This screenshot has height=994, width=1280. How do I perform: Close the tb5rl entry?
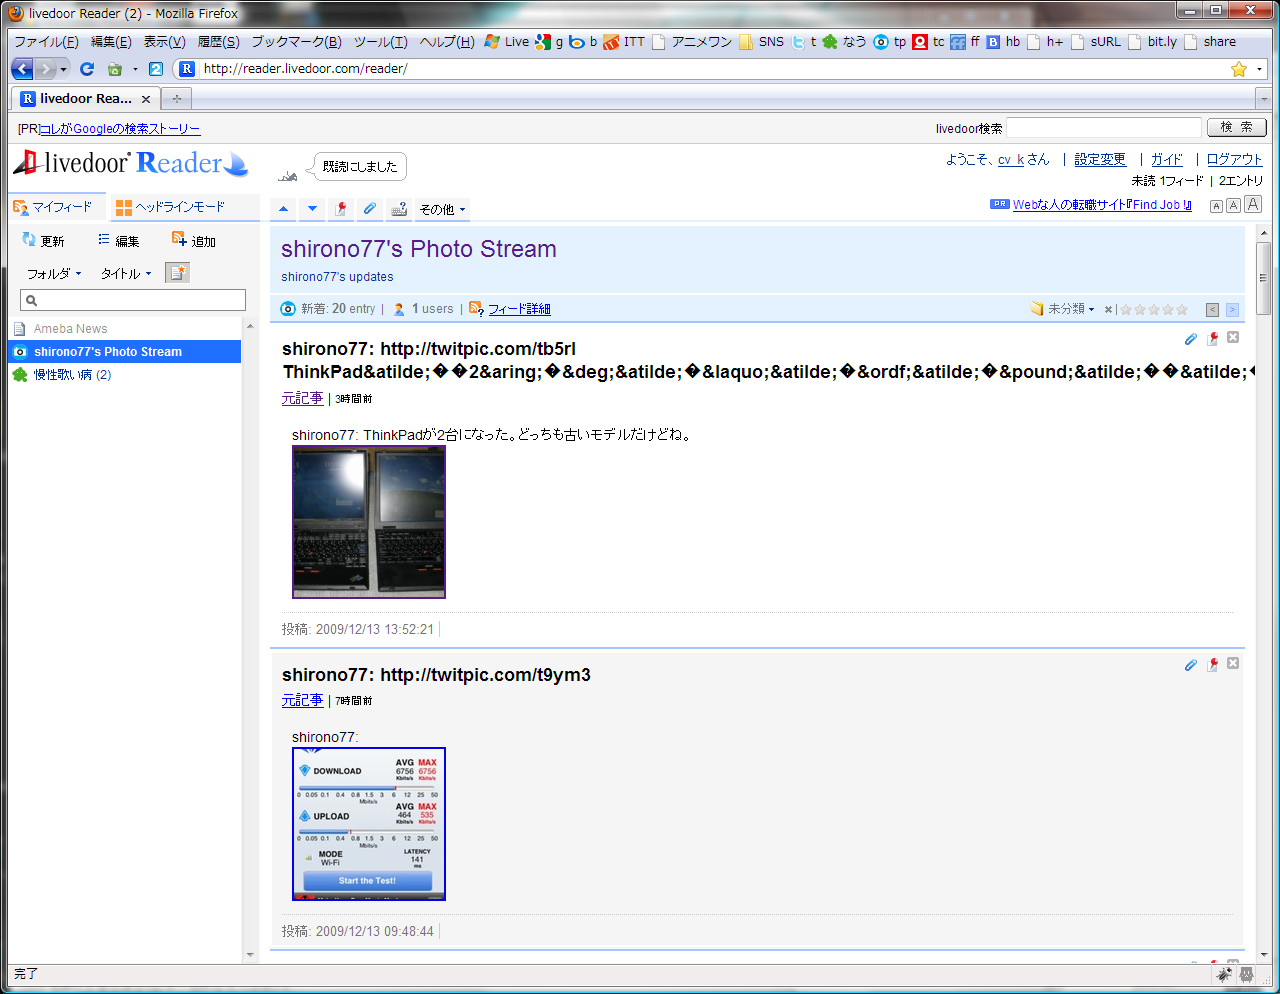pos(1233,338)
